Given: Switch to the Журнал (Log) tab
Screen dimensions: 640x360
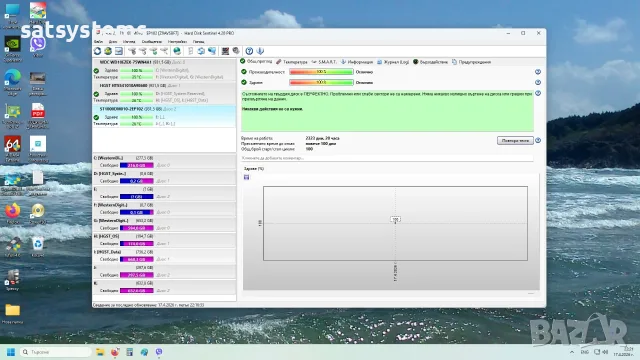Looking at the screenshot, I should 393,62.
